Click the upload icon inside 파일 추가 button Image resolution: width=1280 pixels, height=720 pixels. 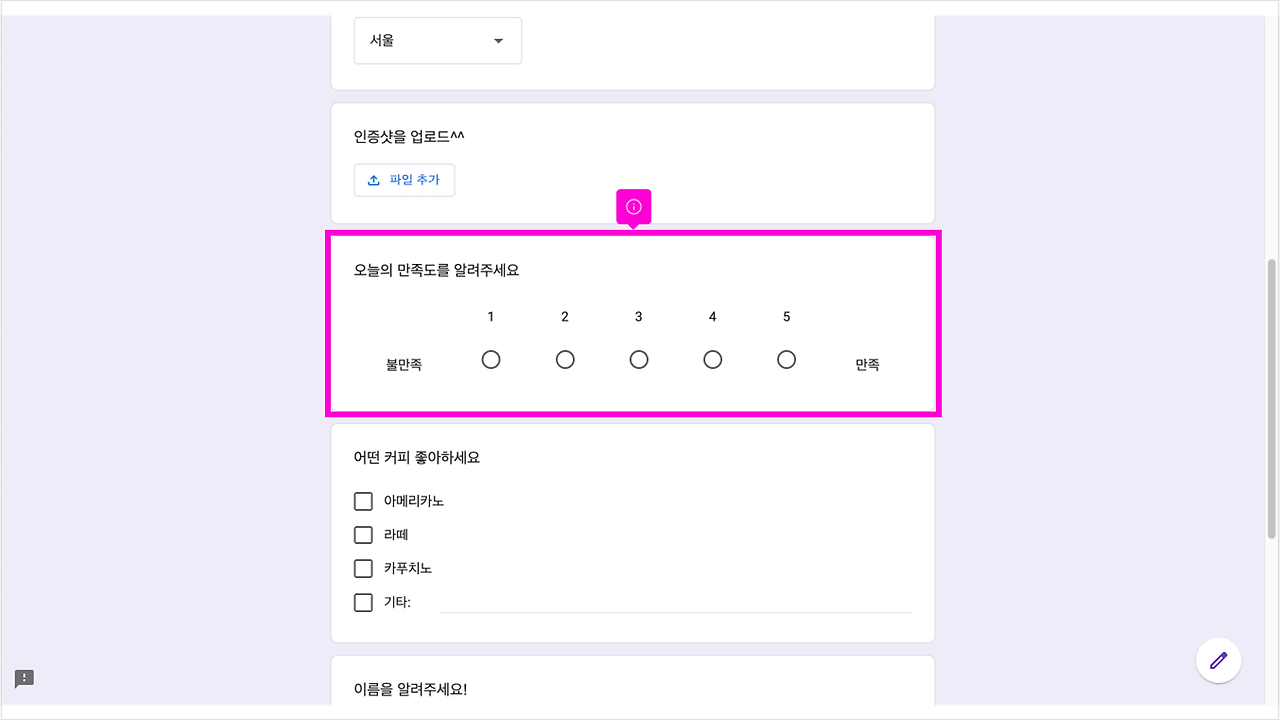click(375, 180)
